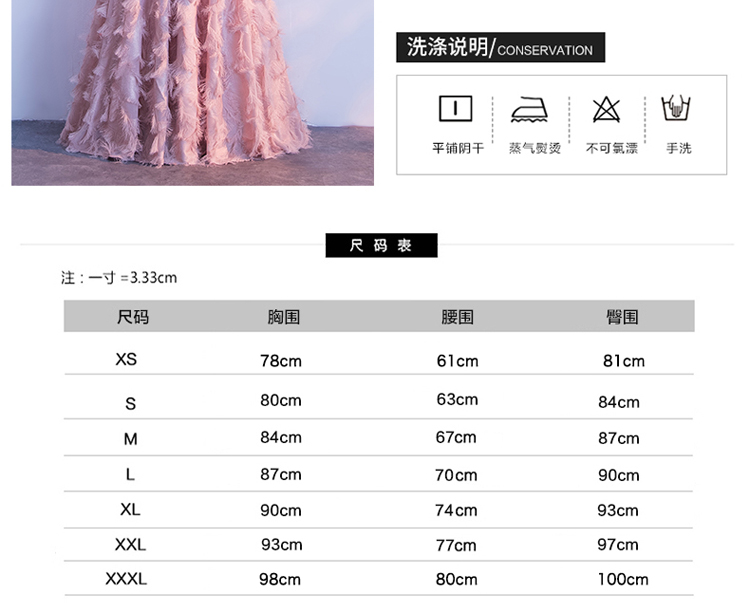Click the 90cm hip value for L
750x616 pixels.
point(618,475)
